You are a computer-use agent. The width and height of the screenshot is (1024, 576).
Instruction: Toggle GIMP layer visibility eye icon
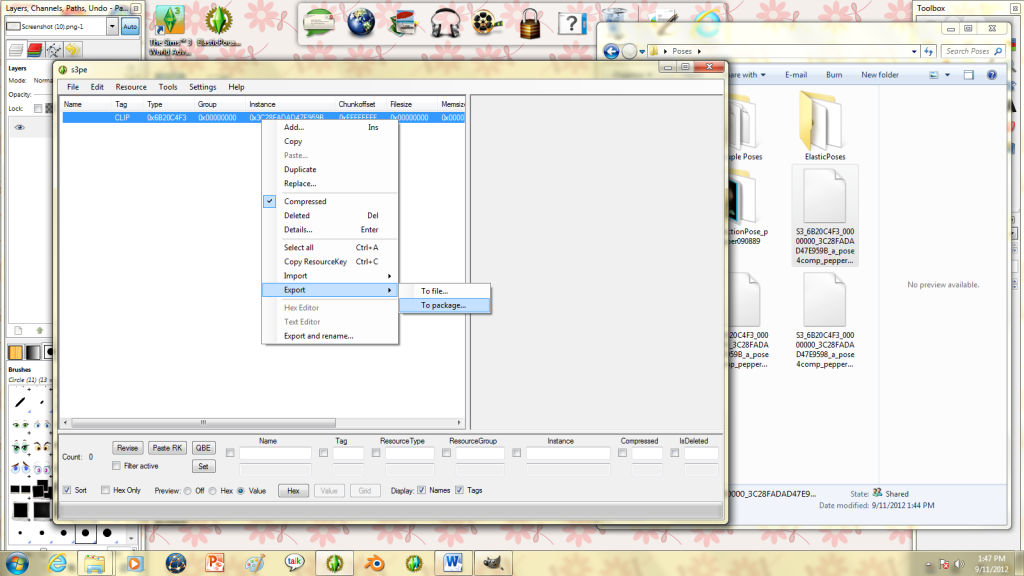tap(20, 127)
